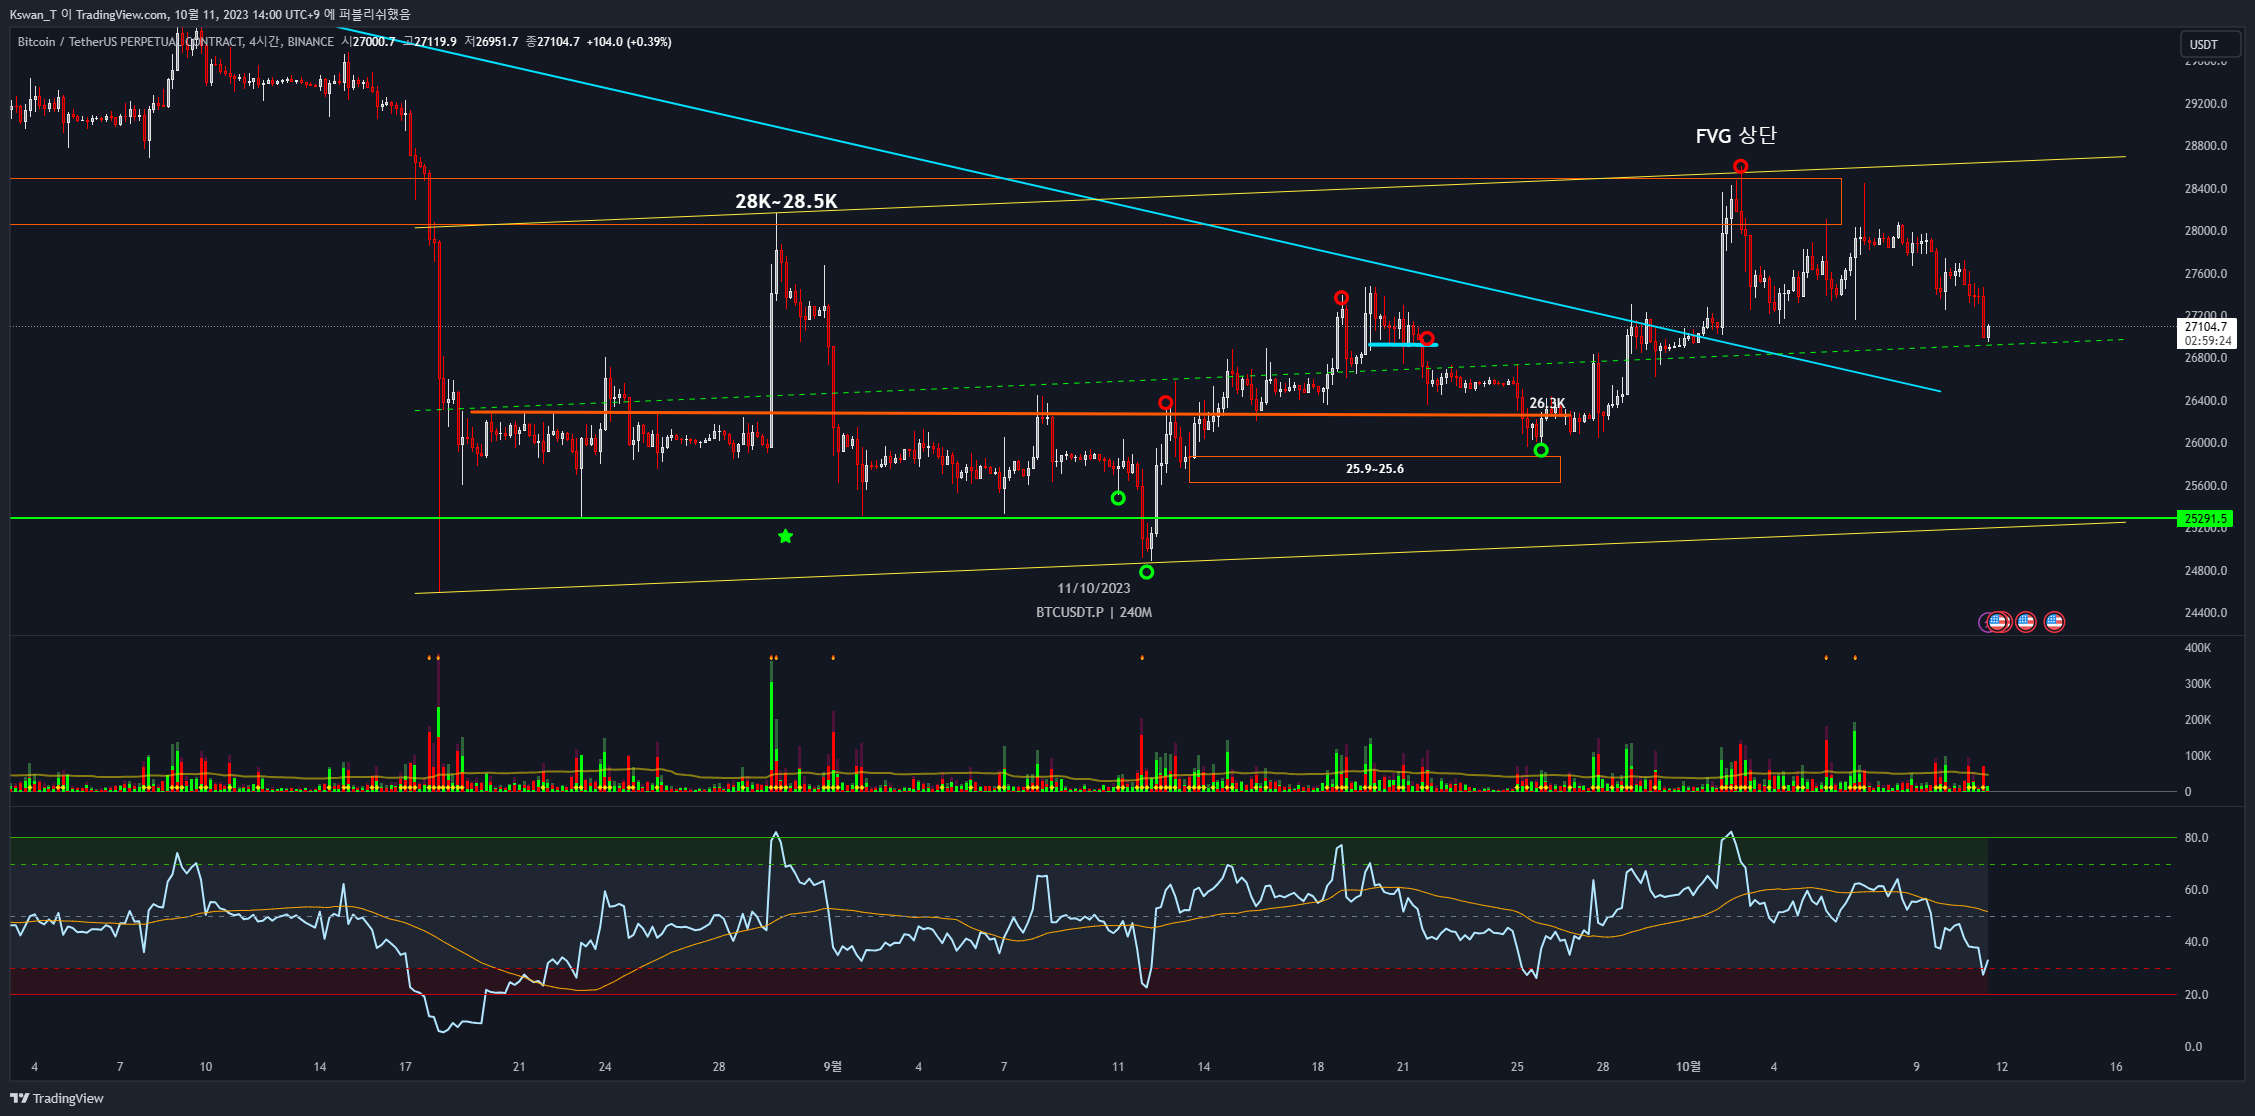
Task: Click the '25' date label on time axis
Action: pos(1517,1066)
